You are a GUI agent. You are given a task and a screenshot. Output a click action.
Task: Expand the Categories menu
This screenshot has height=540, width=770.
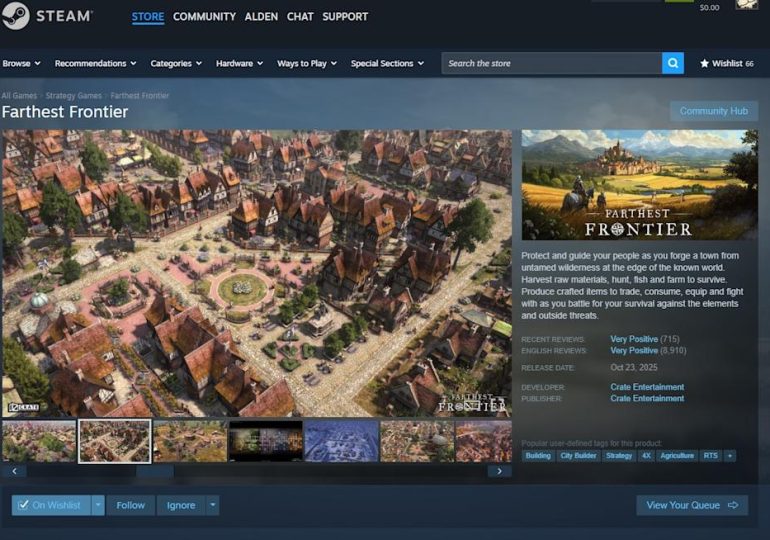(x=176, y=63)
